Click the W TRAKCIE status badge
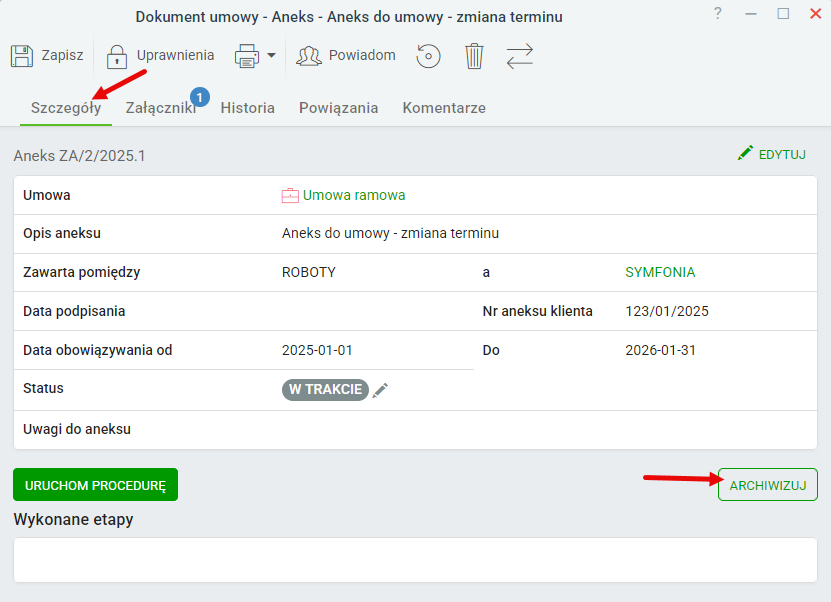 325,389
